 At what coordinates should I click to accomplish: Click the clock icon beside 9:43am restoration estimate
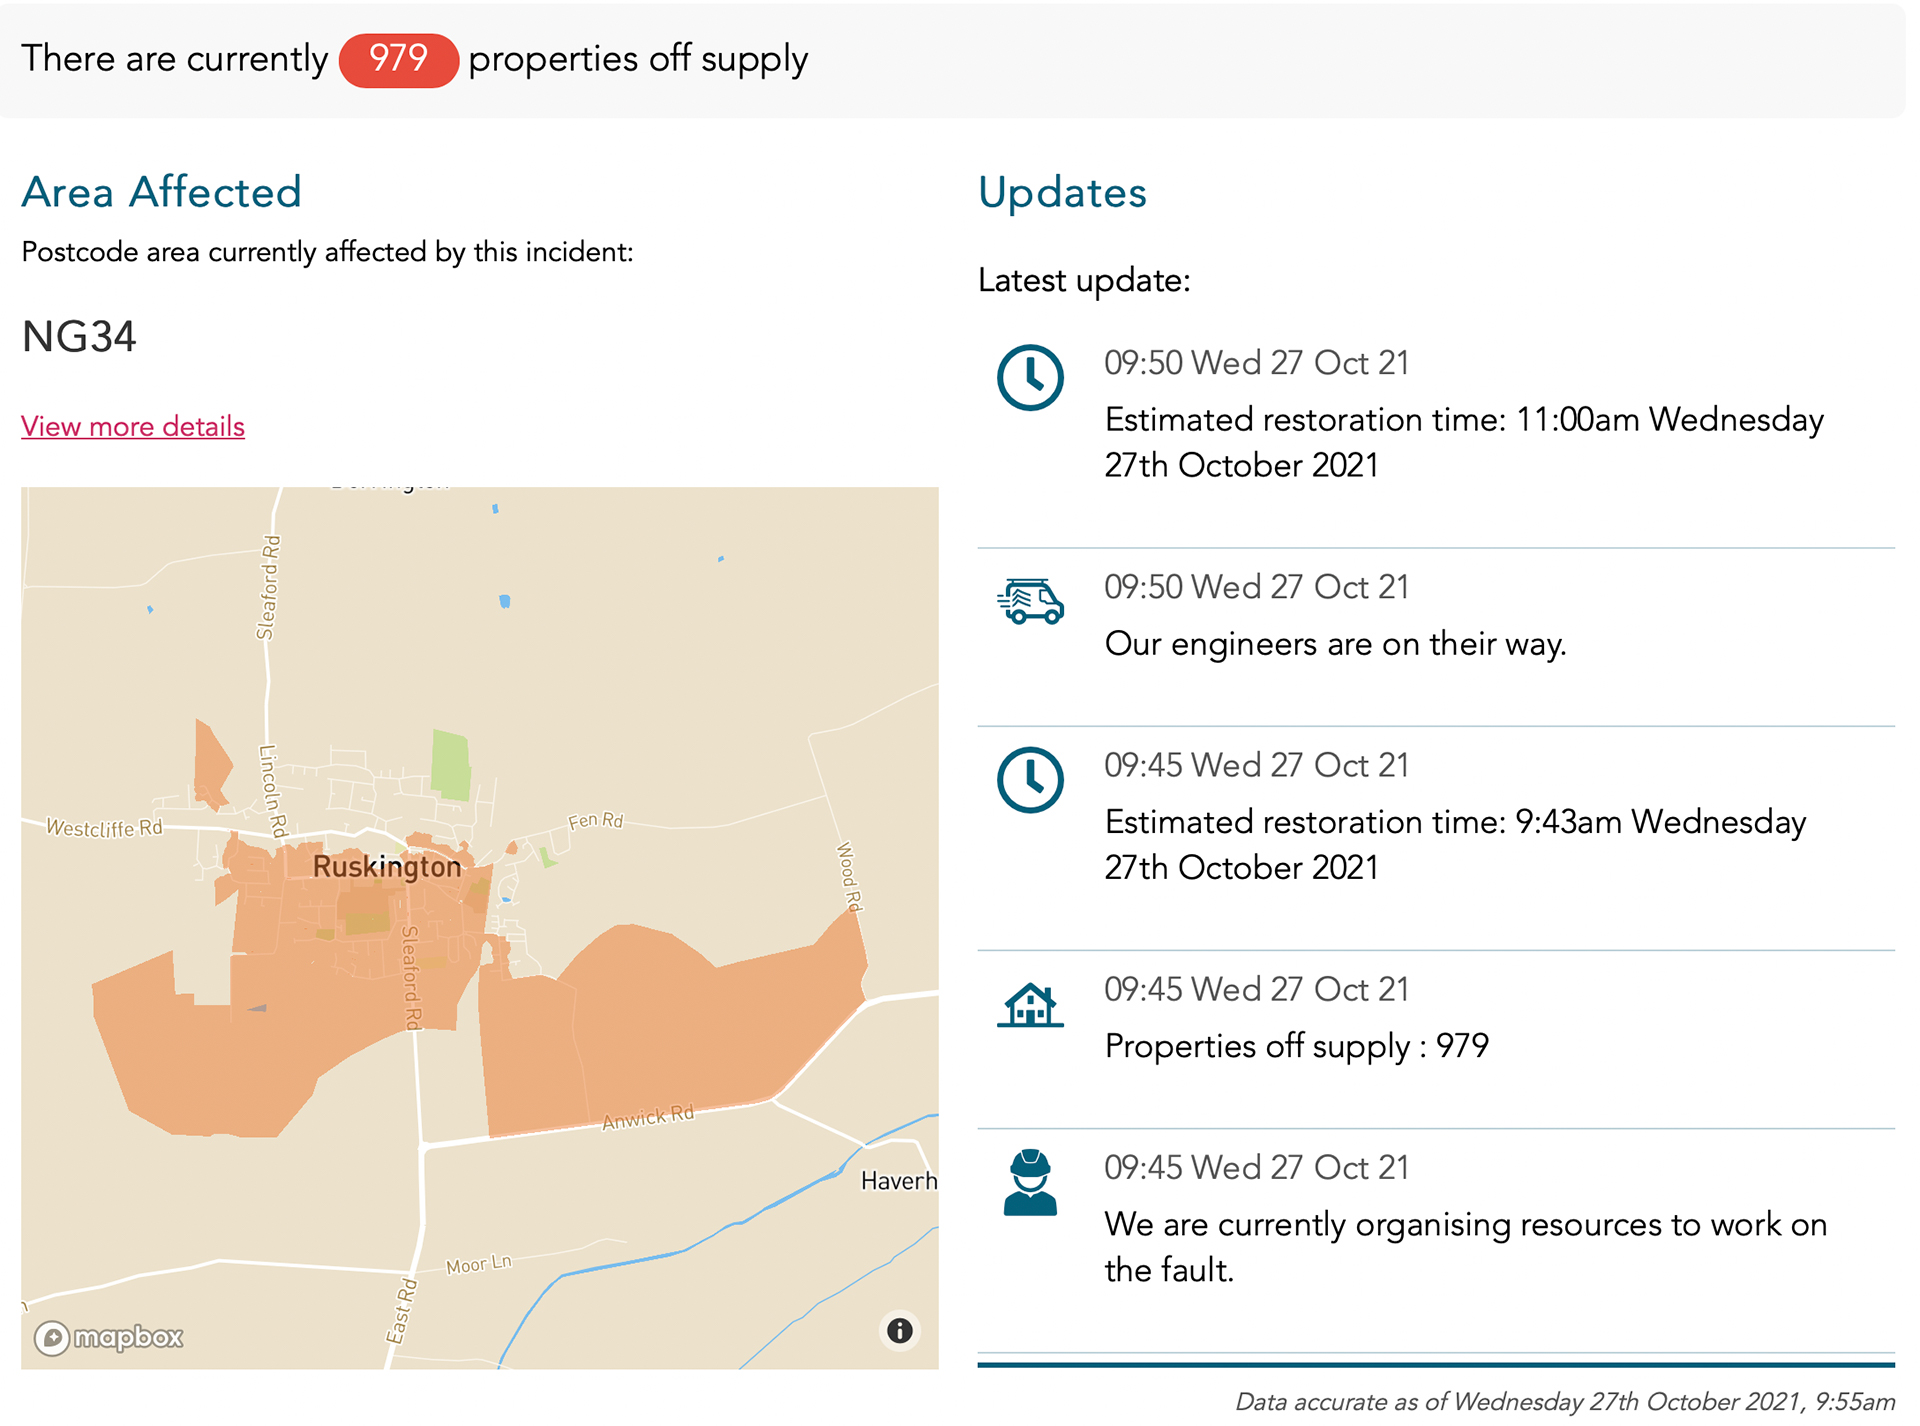click(1030, 780)
